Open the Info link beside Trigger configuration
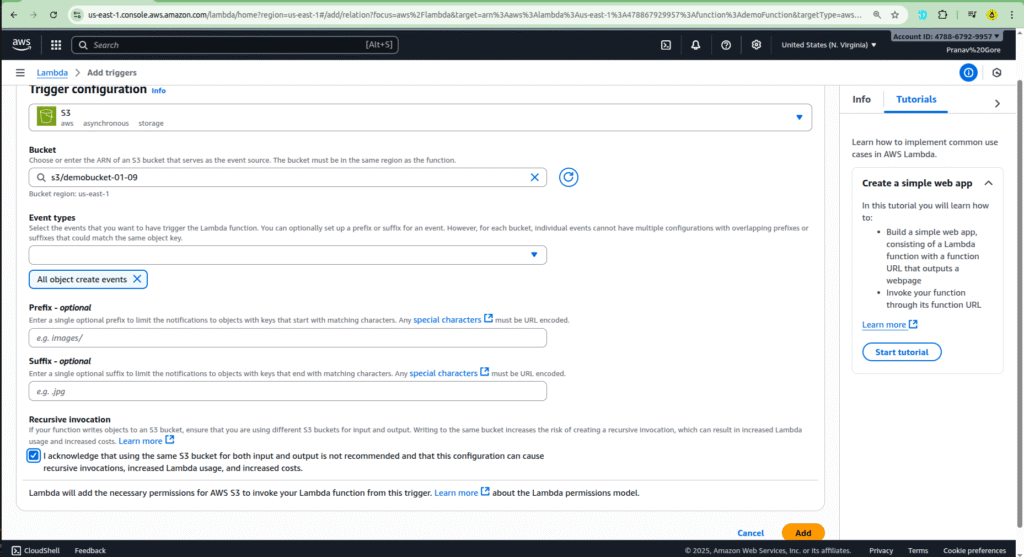The height and width of the screenshot is (557, 1024). click(159, 91)
